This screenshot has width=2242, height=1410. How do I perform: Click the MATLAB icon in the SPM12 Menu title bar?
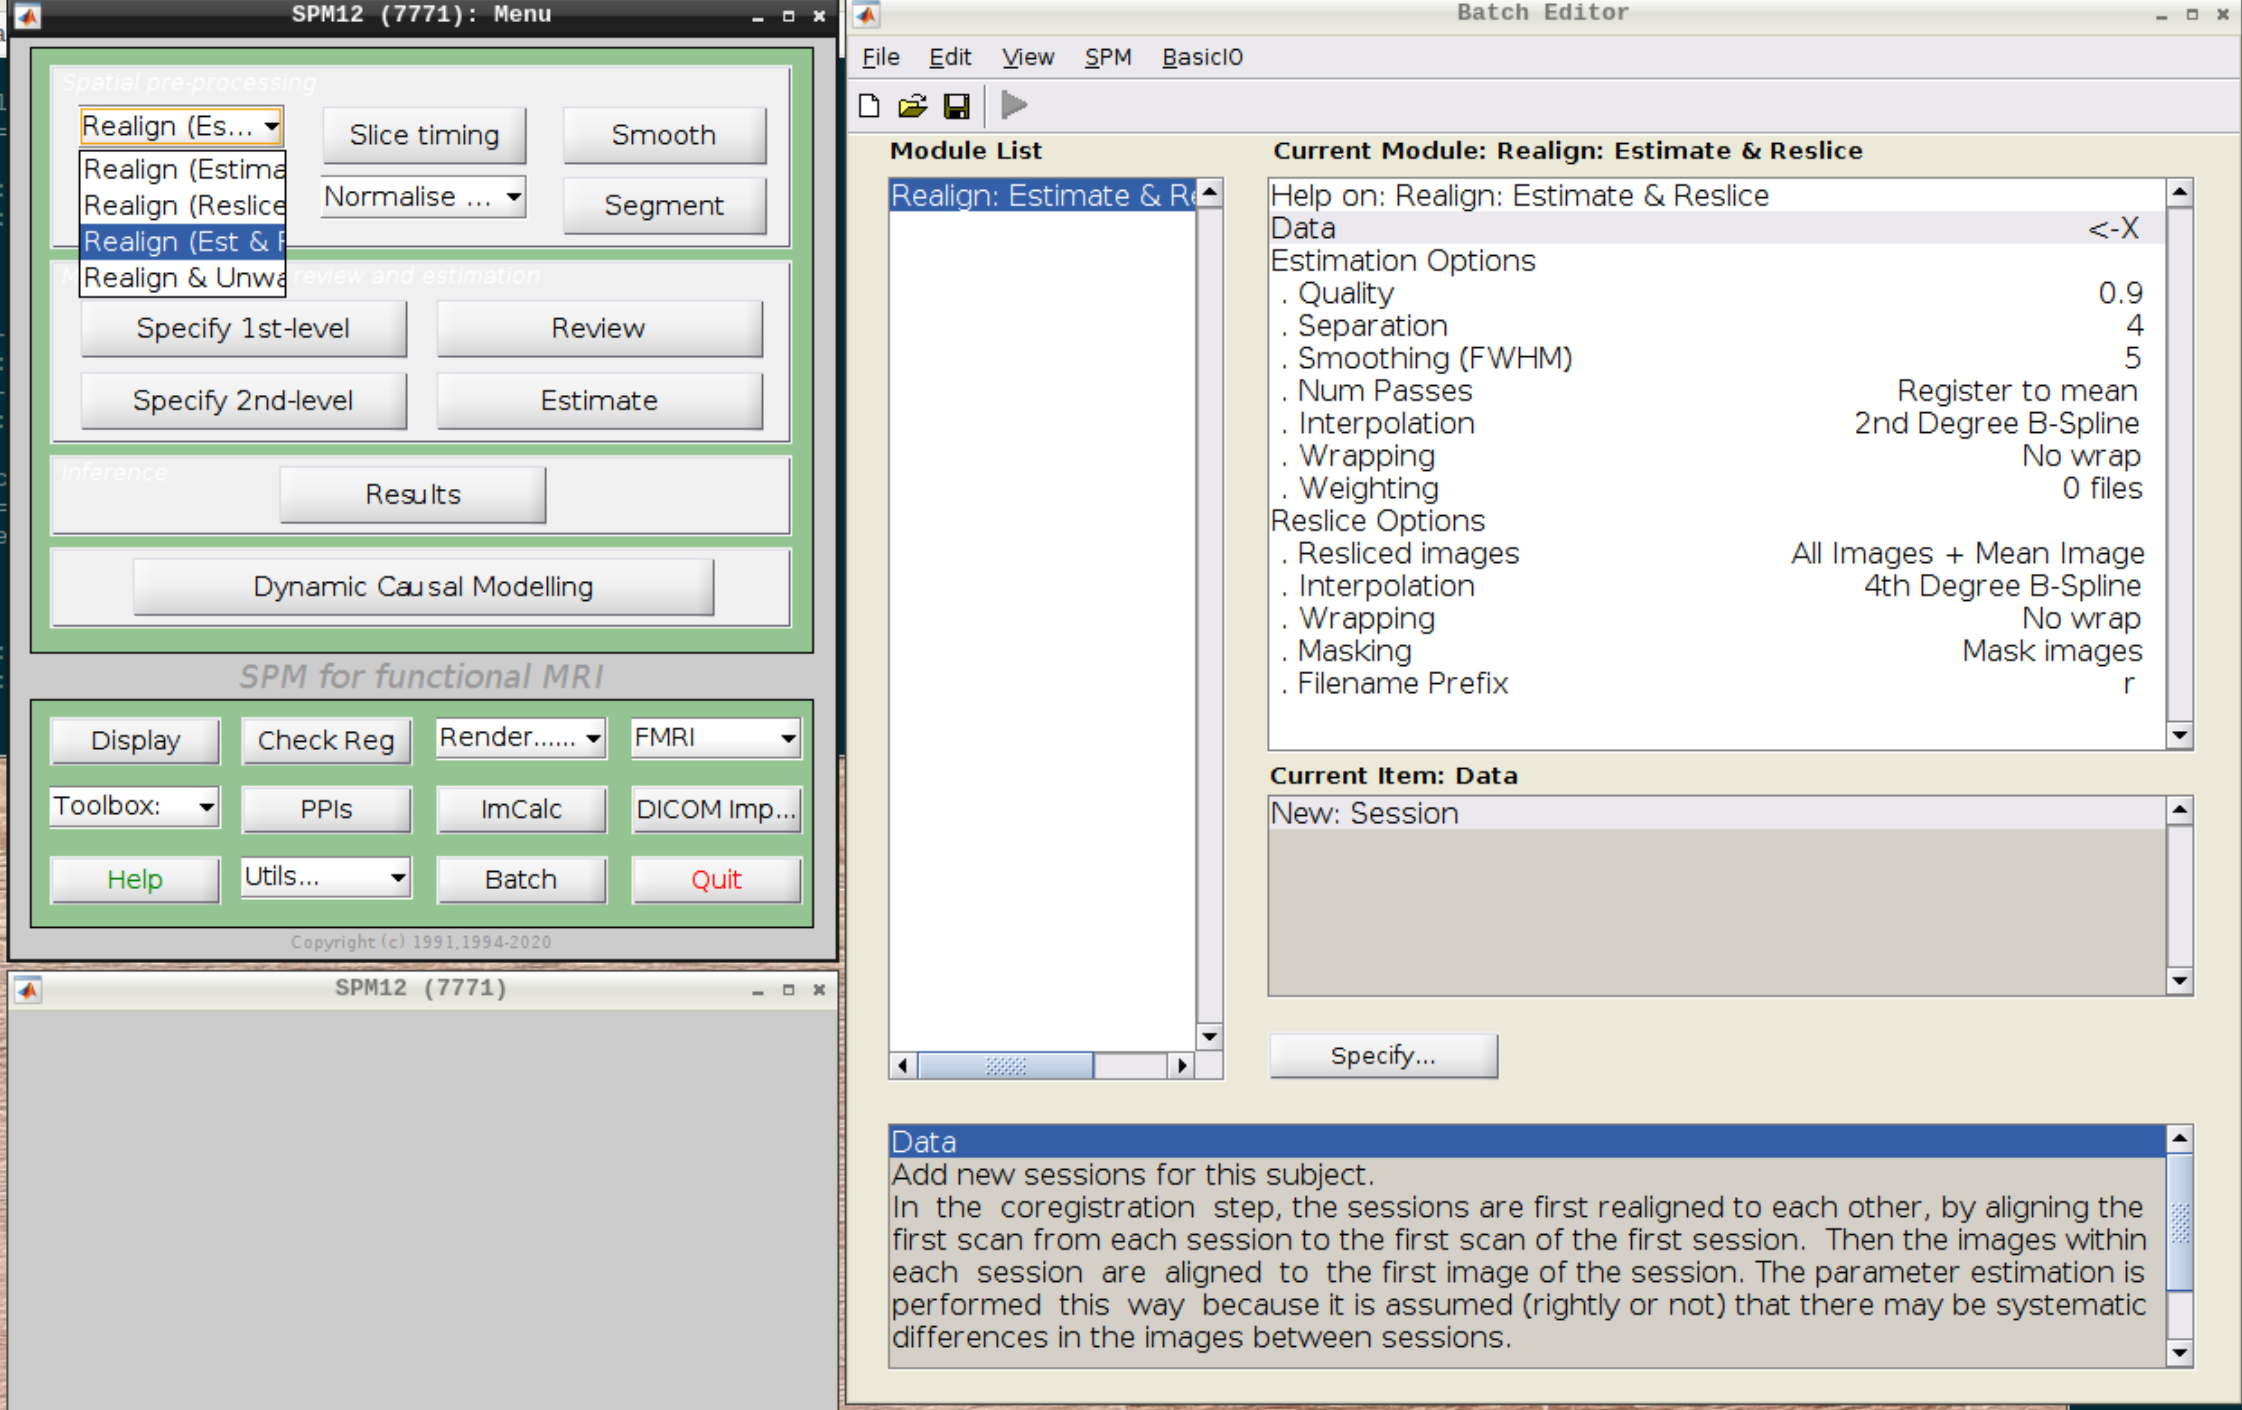click(27, 15)
